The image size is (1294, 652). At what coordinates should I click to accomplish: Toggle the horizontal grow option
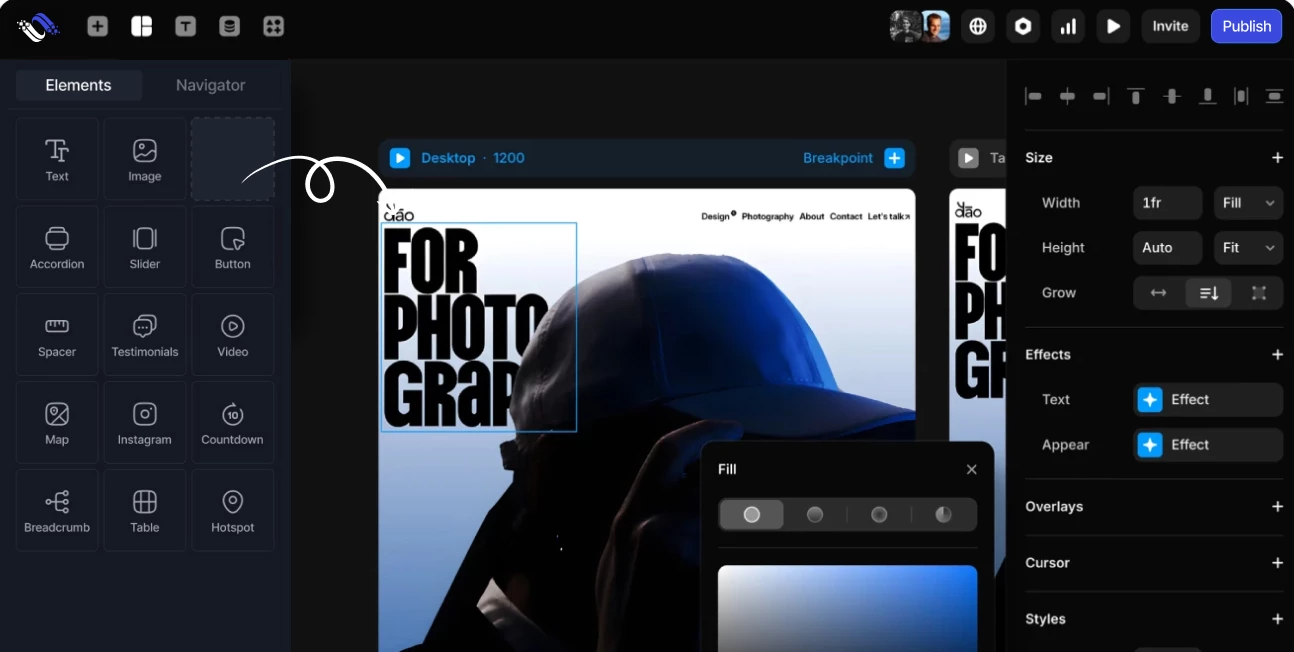[x=1158, y=293]
